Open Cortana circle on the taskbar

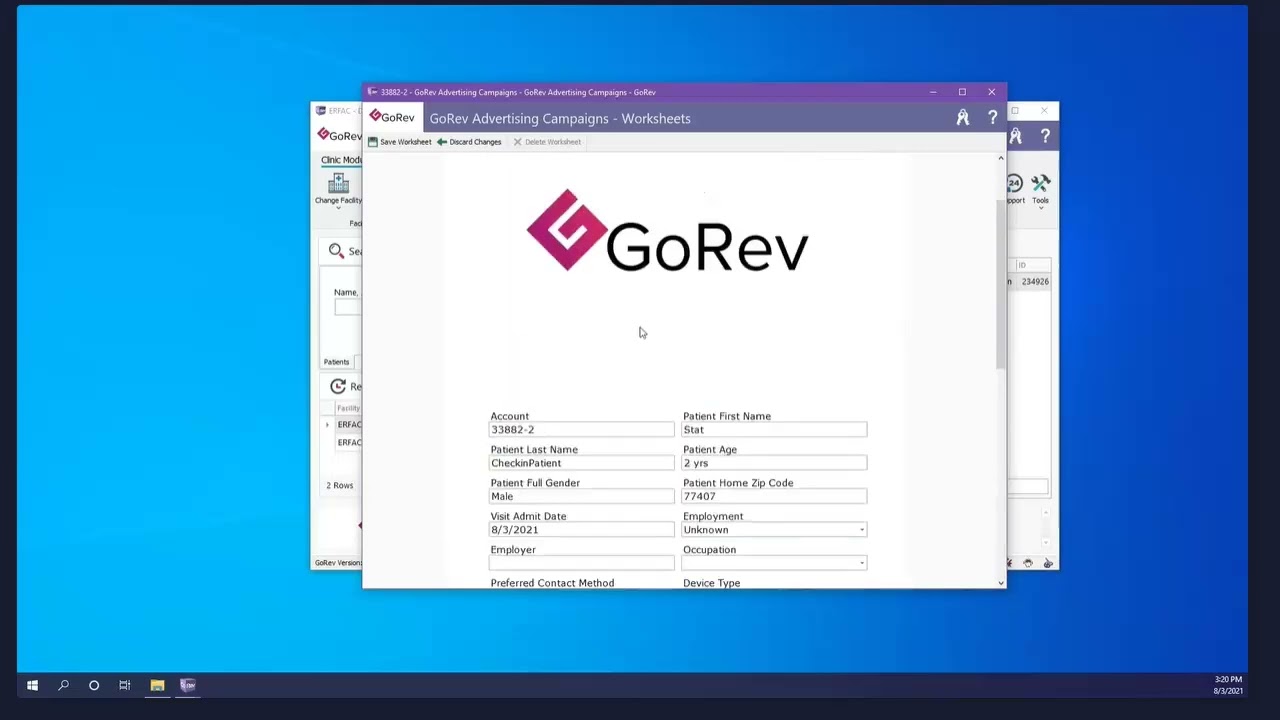pyautogui.click(x=94, y=685)
